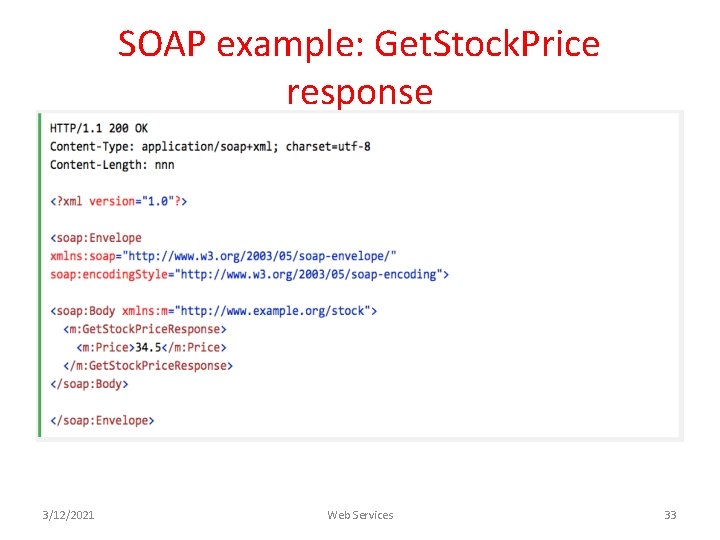This screenshot has height=540, width=720.
Task: Select the price value 34.5
Action: [x=148, y=347]
